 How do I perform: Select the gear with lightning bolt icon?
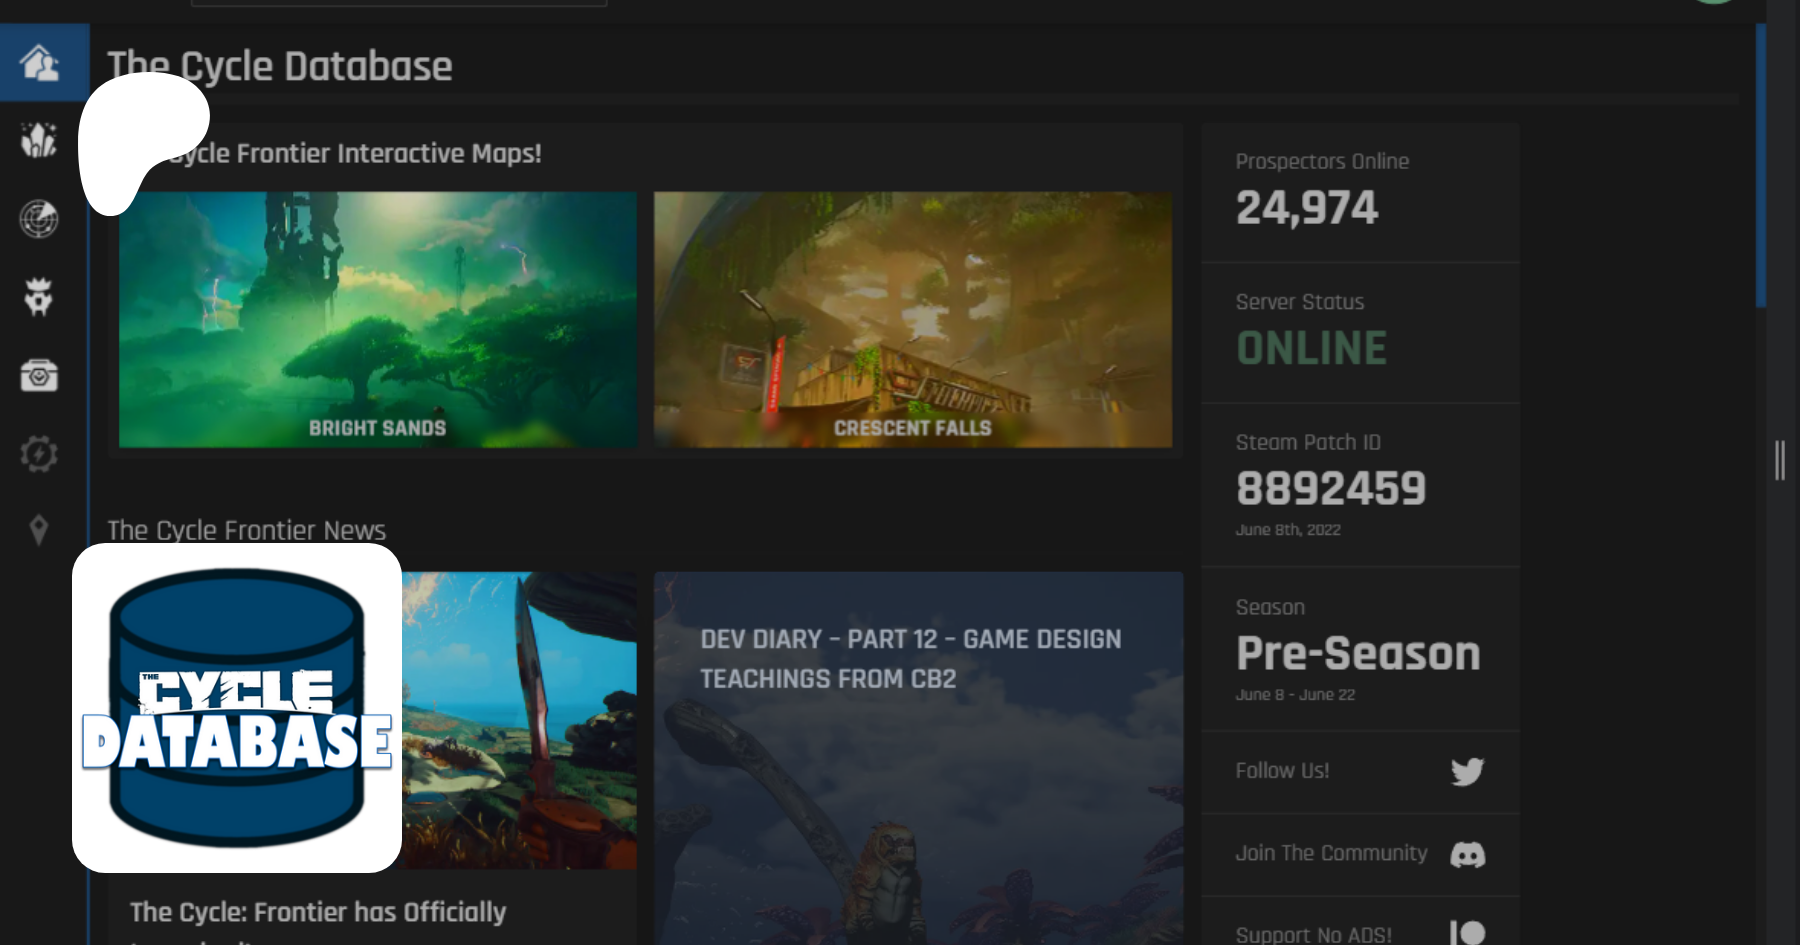point(39,454)
